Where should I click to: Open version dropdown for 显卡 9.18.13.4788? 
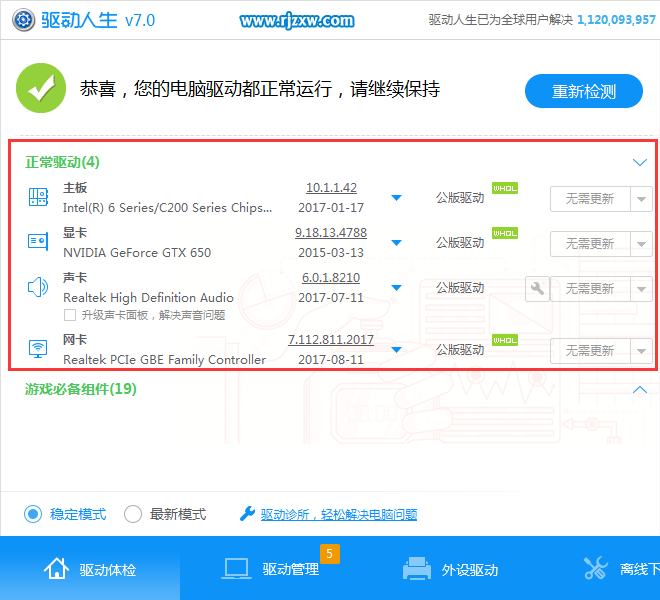pyautogui.click(x=396, y=243)
